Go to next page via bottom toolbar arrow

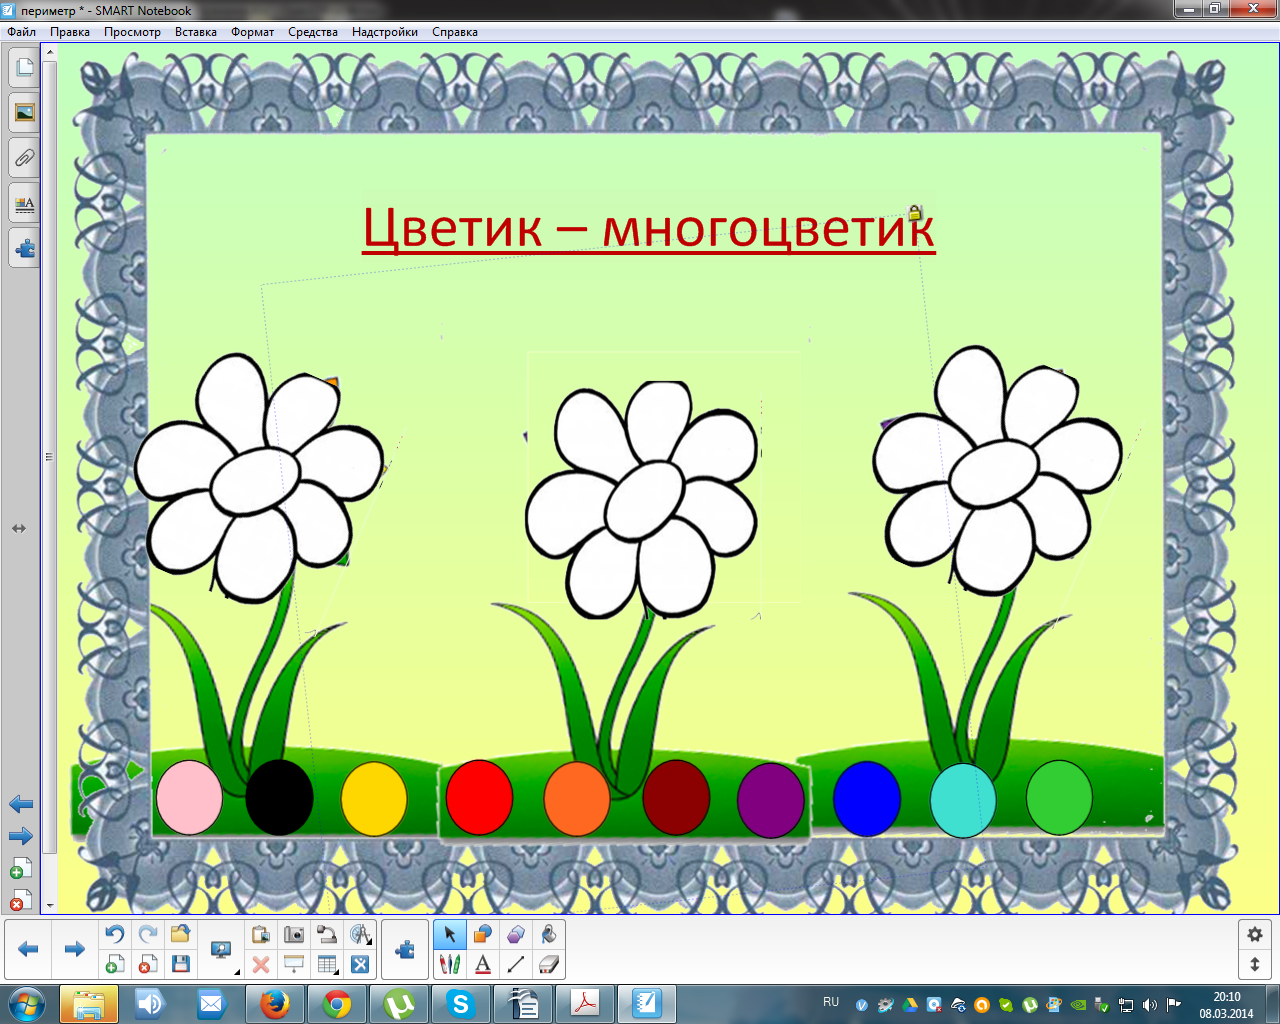74,949
